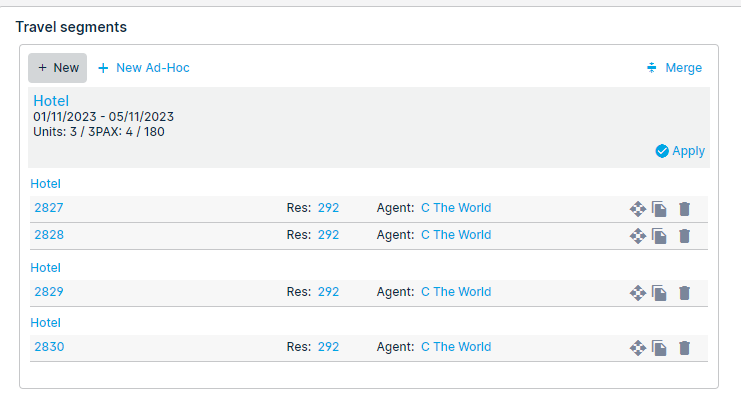Viewport: 741px width, 395px height.
Task: Click the move icon for segment 2827
Action: tap(638, 209)
